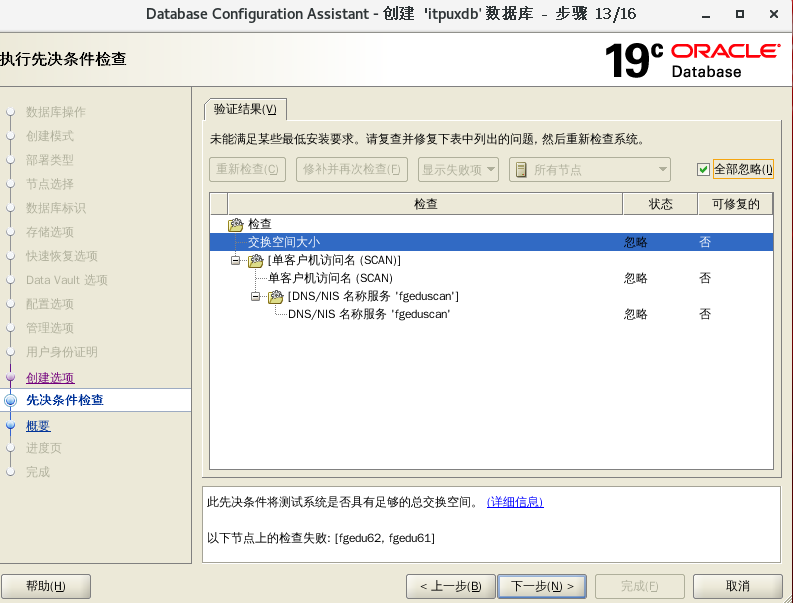Click the folder icon of [单客户机访问名 (SCAN)]
Image resolution: width=793 pixels, height=603 pixels.
click(x=256, y=261)
